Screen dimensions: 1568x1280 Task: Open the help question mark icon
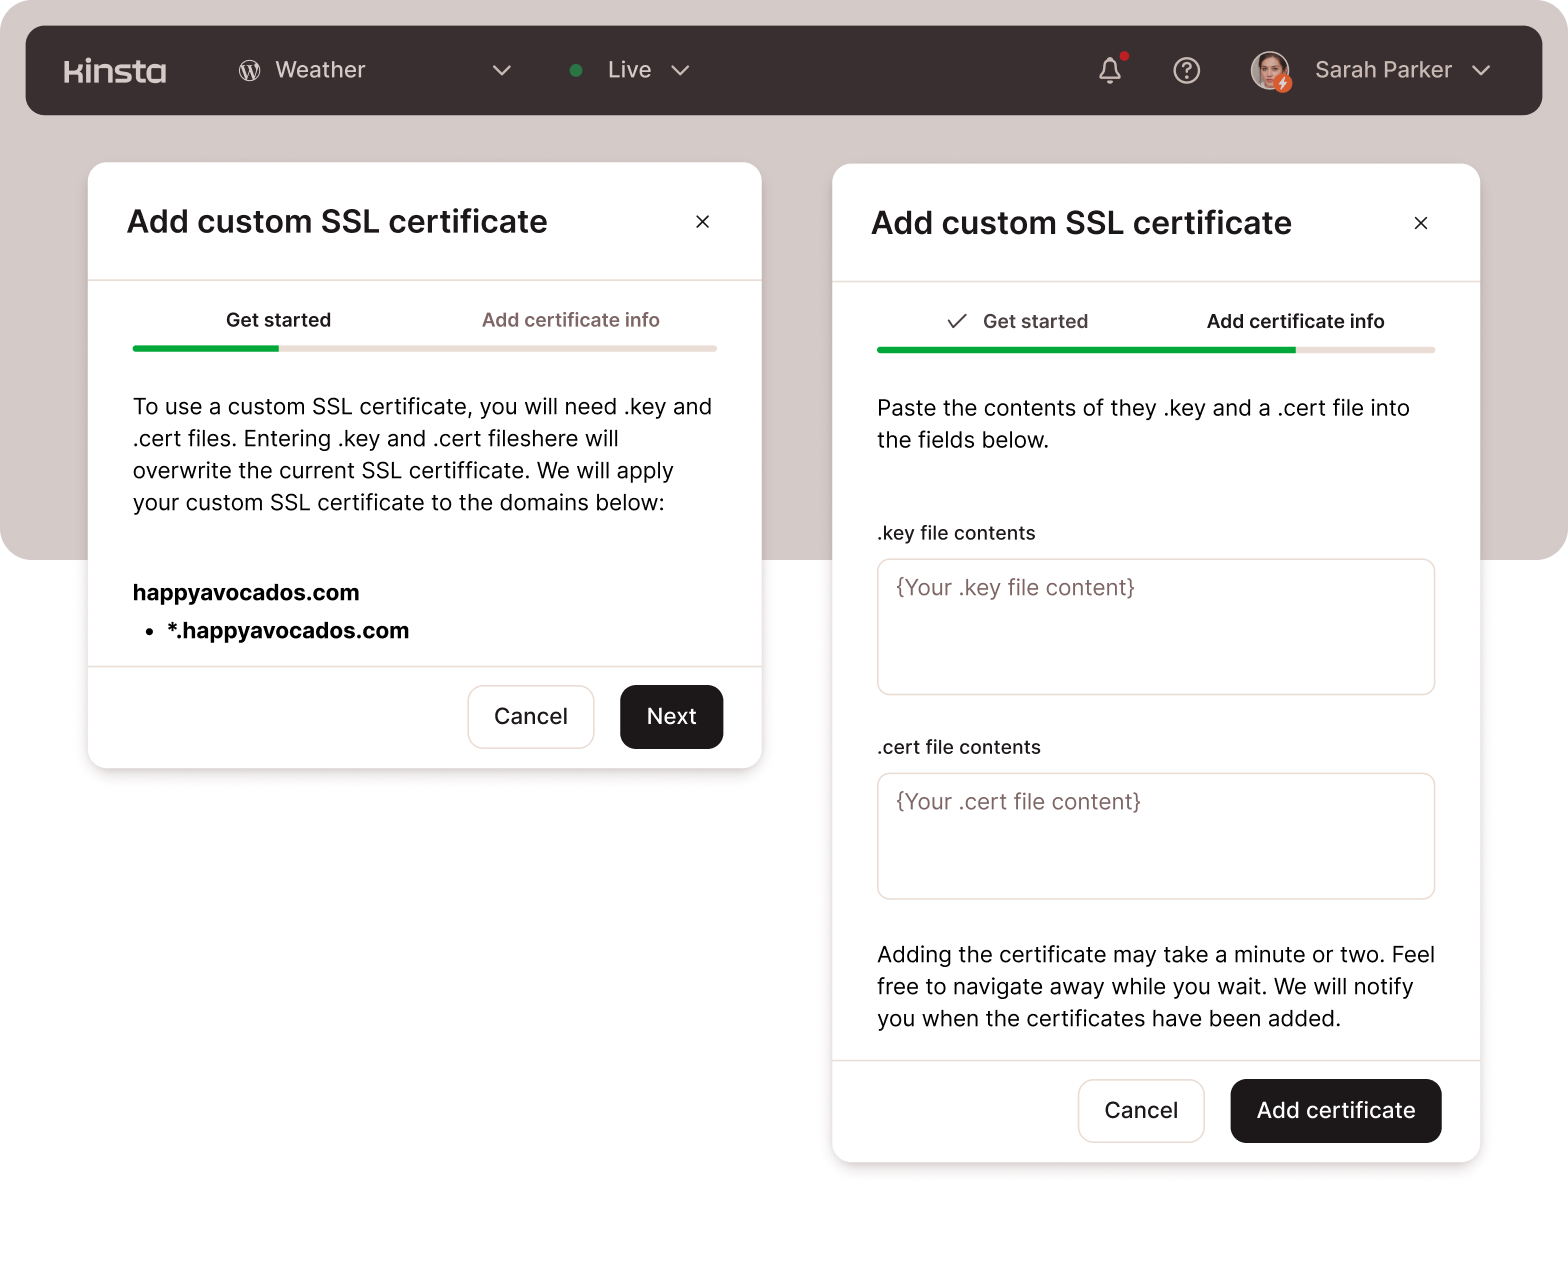[x=1186, y=70]
